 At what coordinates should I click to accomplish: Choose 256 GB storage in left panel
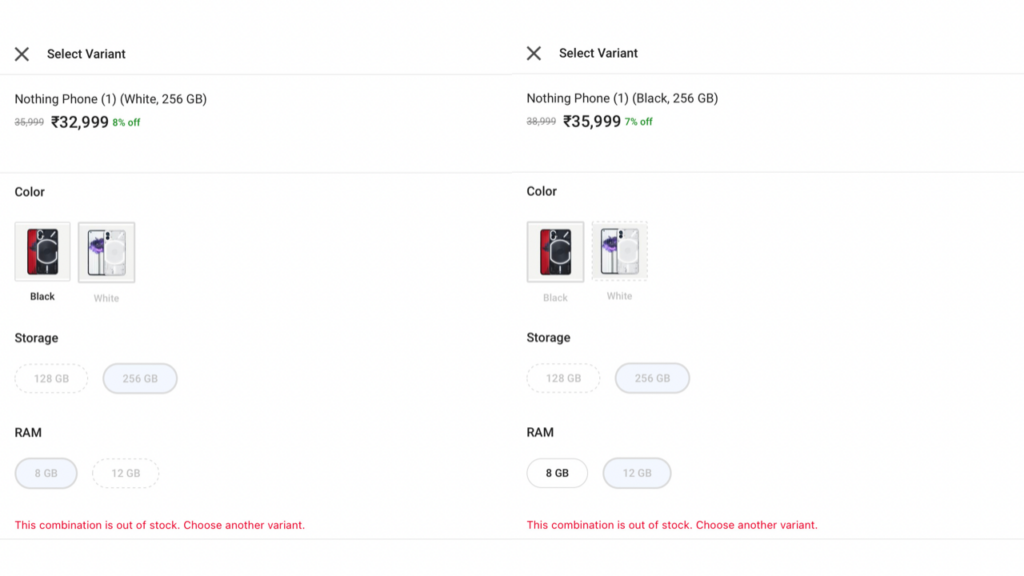(140, 379)
